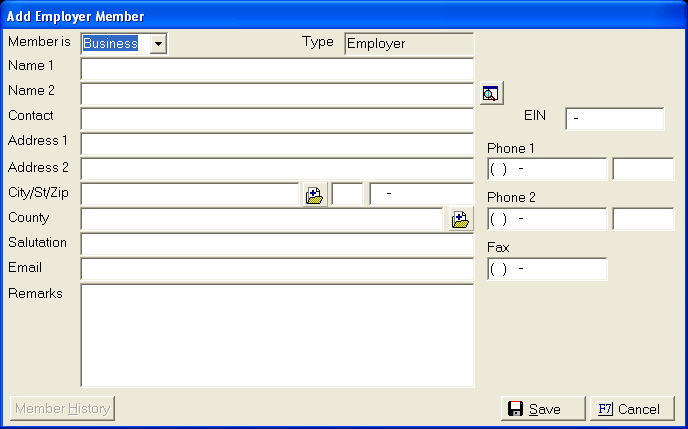Expand the Member is dropdown arrow
This screenshot has width=688, height=429.
coord(158,44)
